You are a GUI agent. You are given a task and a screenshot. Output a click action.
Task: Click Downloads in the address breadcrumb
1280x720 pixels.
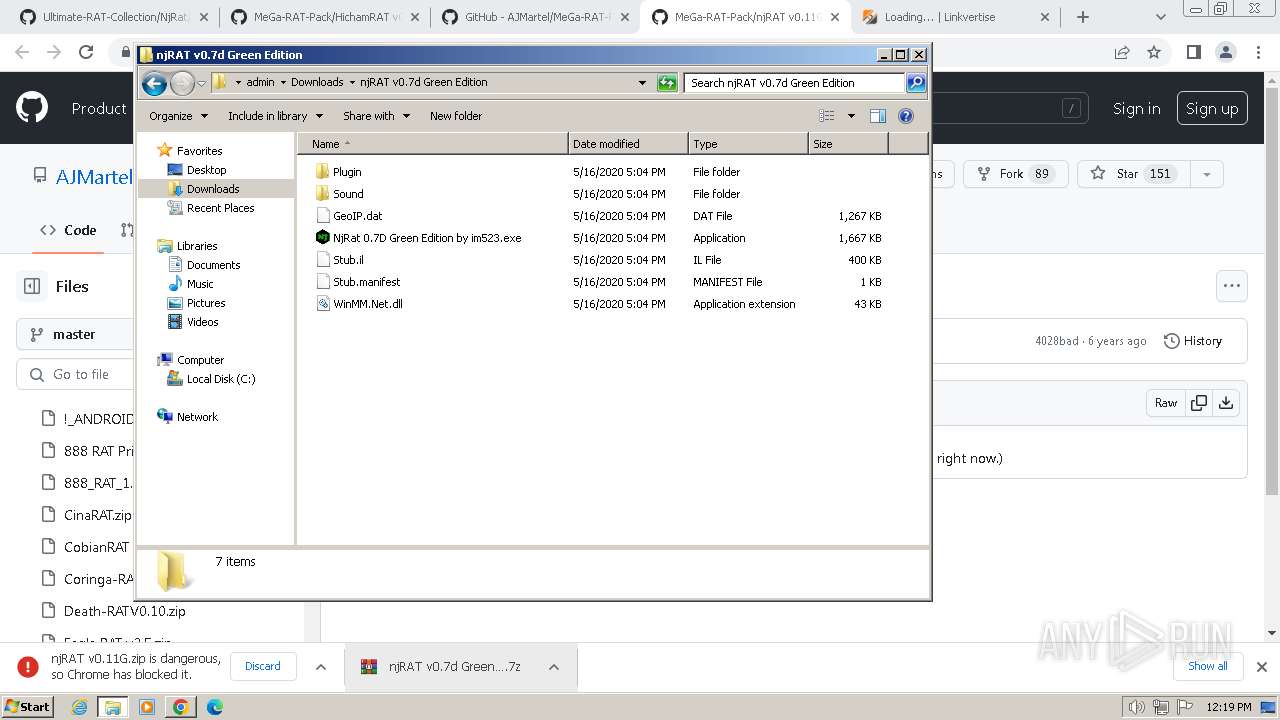point(317,83)
